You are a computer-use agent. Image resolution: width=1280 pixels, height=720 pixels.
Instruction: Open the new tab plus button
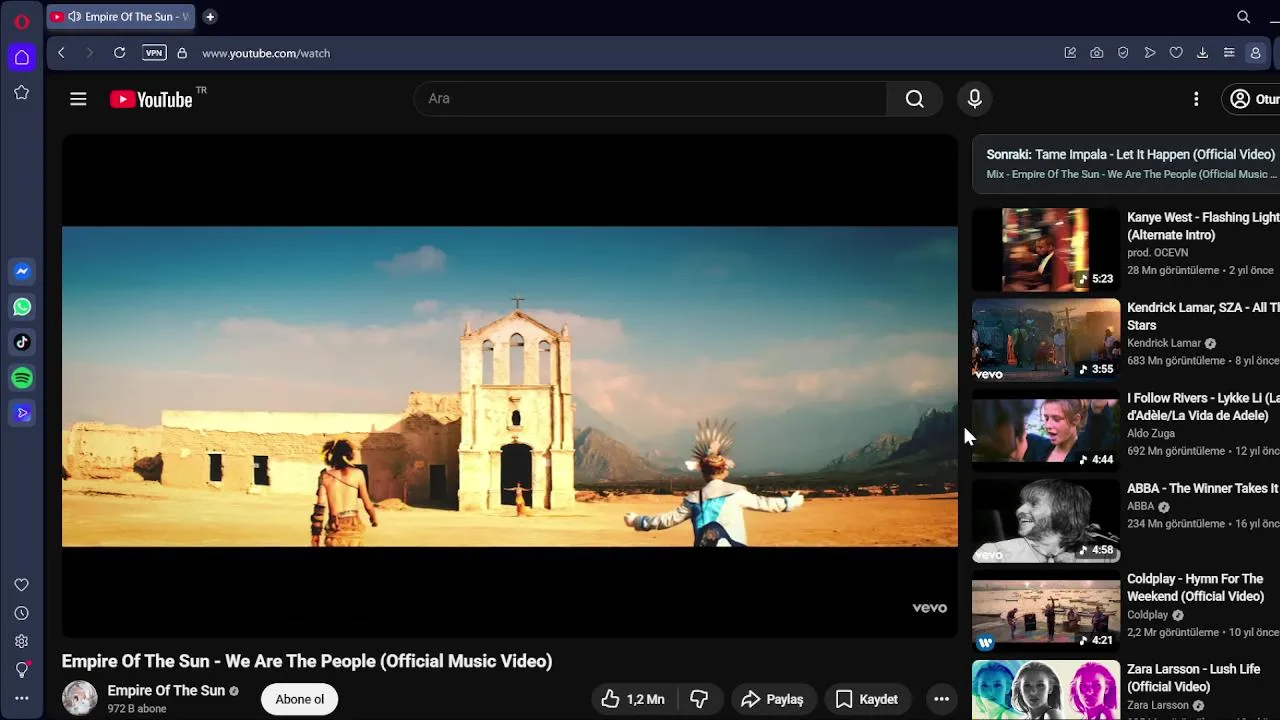click(210, 17)
